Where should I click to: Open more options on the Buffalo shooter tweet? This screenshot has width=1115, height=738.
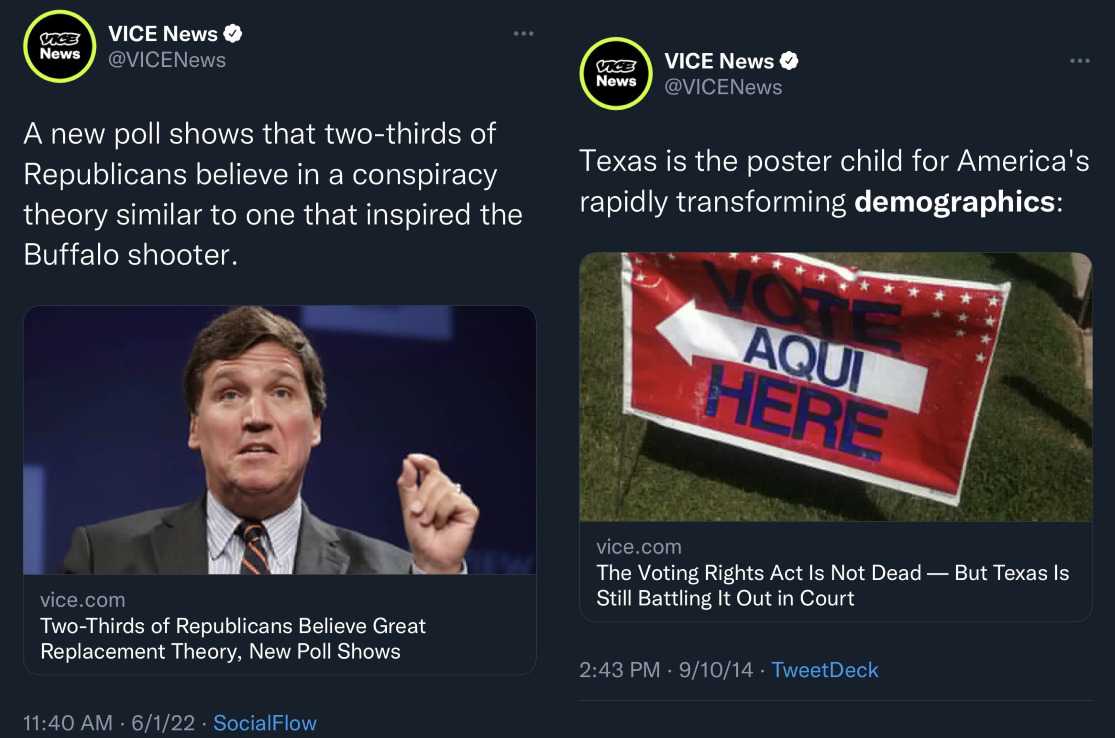coord(523,34)
